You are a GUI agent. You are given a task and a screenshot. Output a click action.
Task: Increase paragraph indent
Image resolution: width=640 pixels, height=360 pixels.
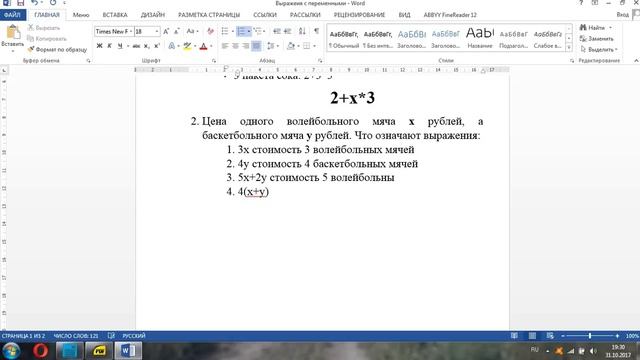point(287,31)
